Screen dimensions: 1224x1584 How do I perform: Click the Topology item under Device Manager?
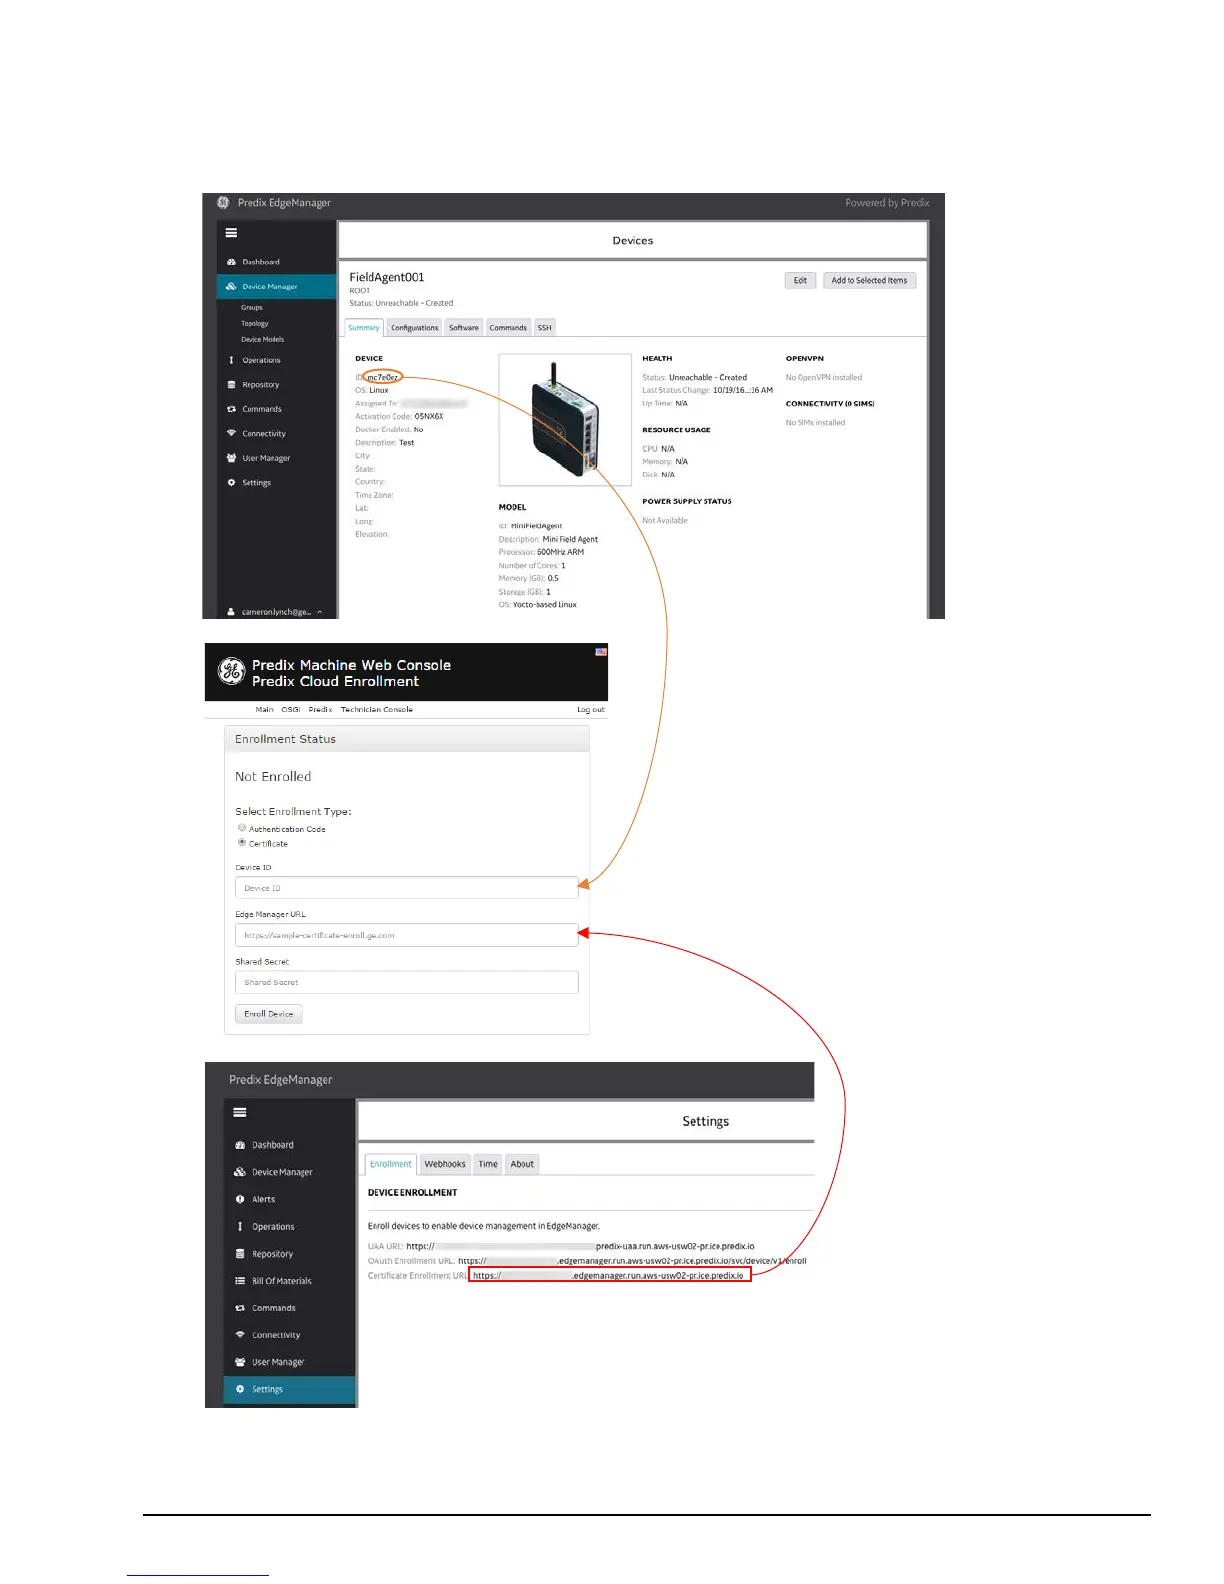255,323
